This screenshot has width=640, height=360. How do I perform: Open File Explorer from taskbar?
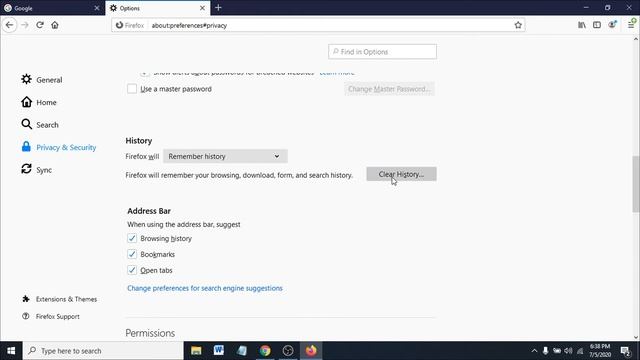196,351
